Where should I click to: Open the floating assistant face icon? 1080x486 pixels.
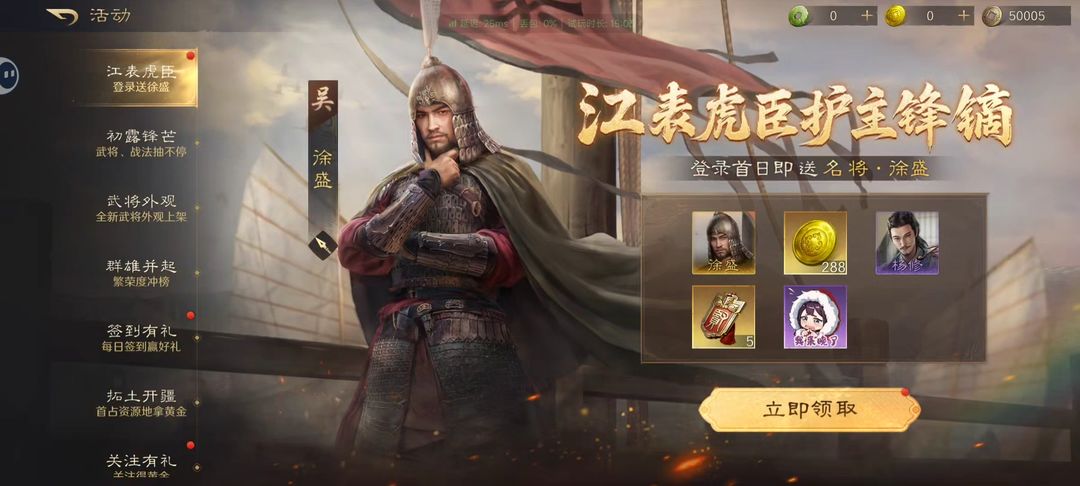click(7, 74)
